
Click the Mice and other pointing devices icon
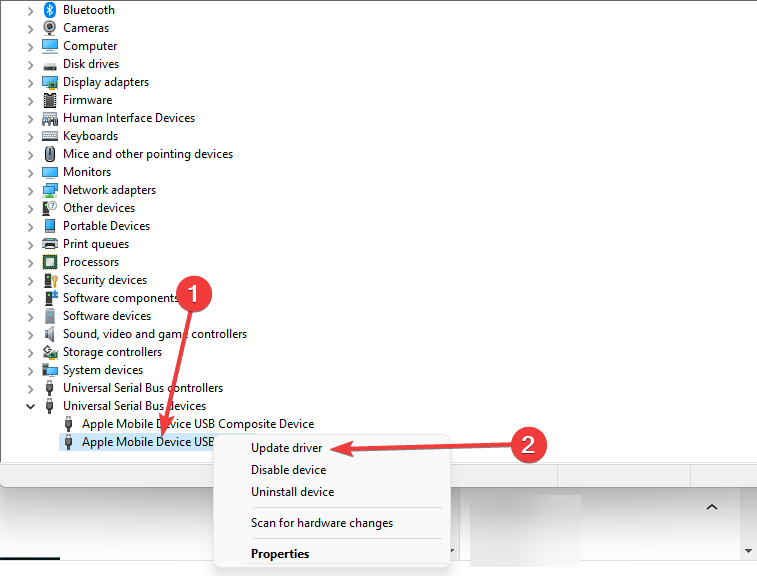pos(50,154)
